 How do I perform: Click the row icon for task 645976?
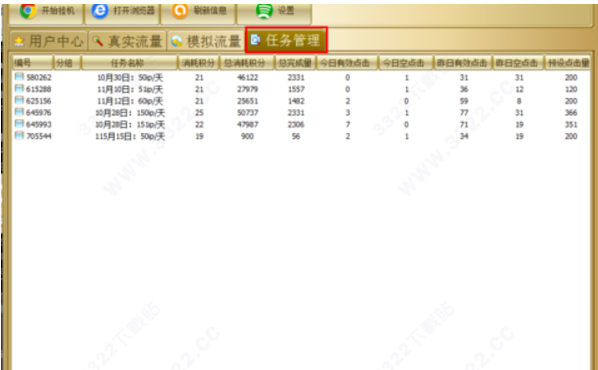click(x=19, y=113)
